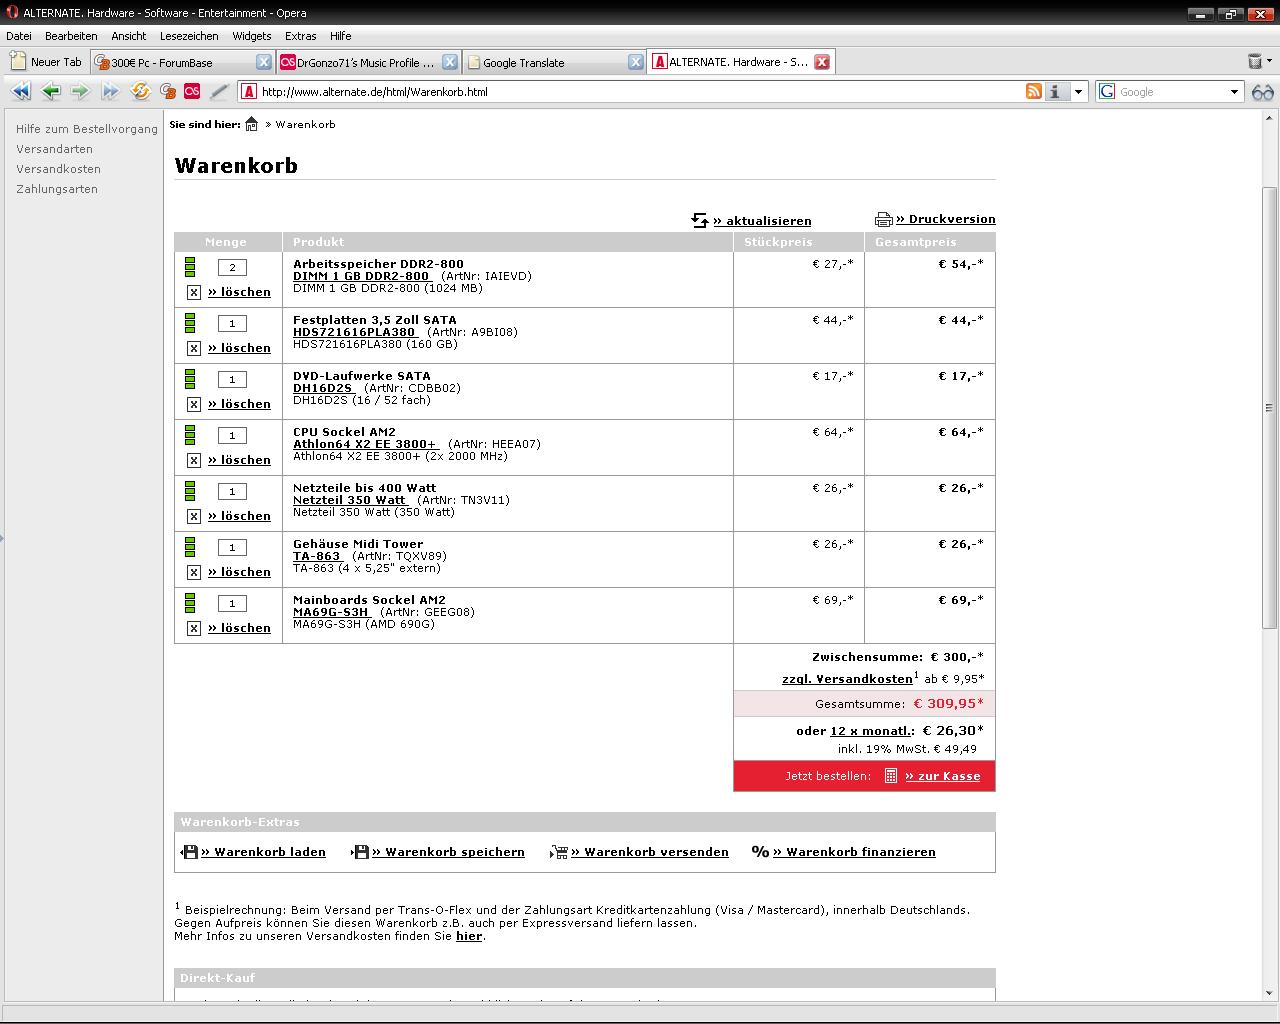Click the page info 'i' icon
Image resolution: width=1280 pixels, height=1024 pixels.
coord(1056,91)
